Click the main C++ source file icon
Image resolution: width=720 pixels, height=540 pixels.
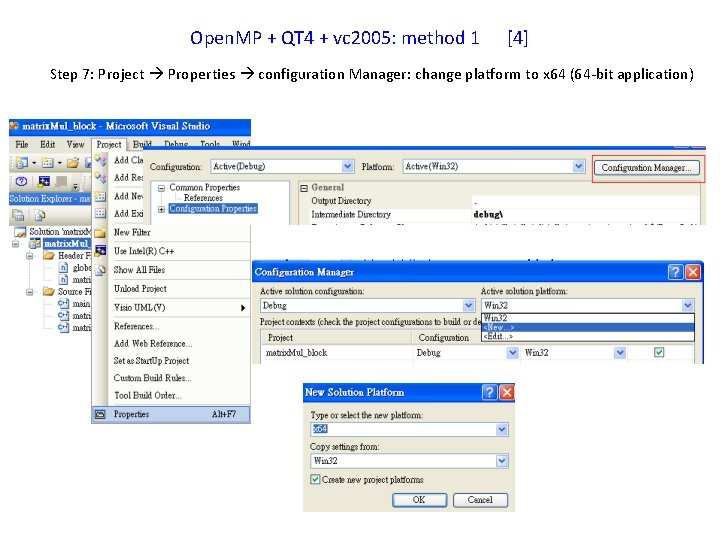(x=63, y=304)
